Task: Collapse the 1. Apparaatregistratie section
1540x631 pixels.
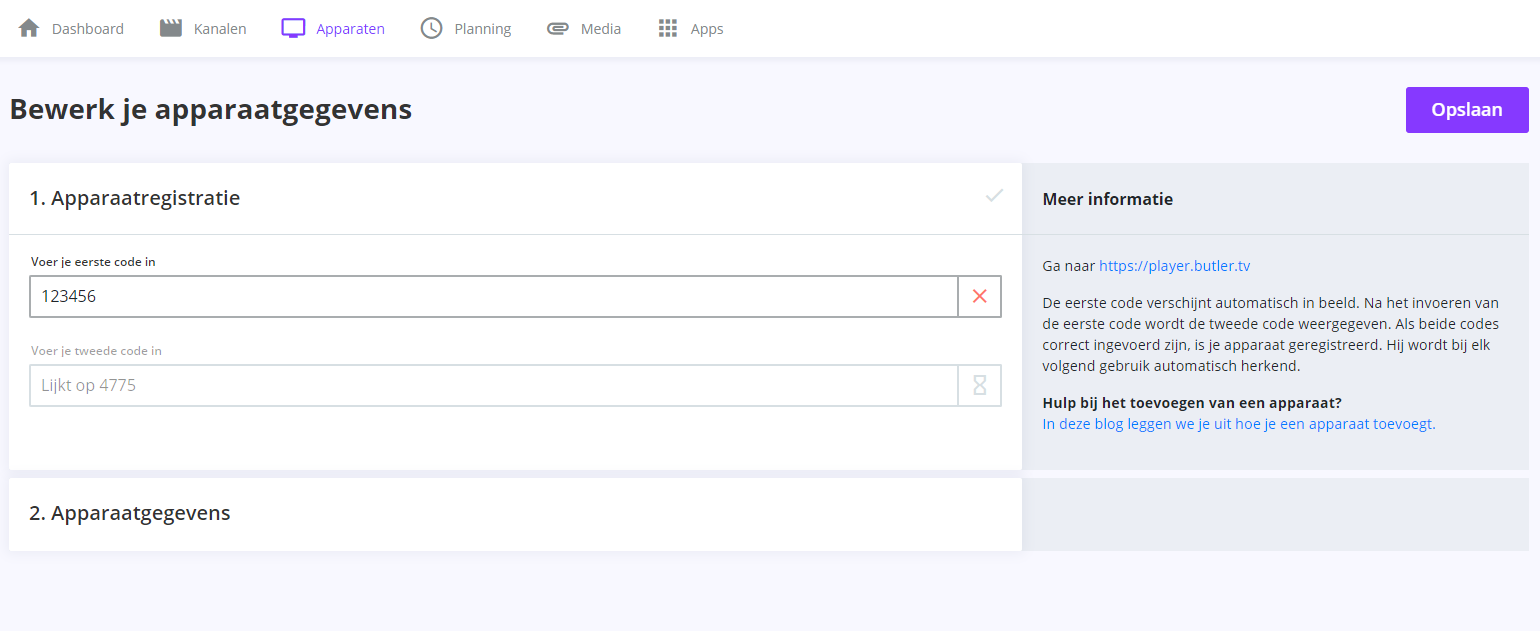Action: click(x=135, y=198)
